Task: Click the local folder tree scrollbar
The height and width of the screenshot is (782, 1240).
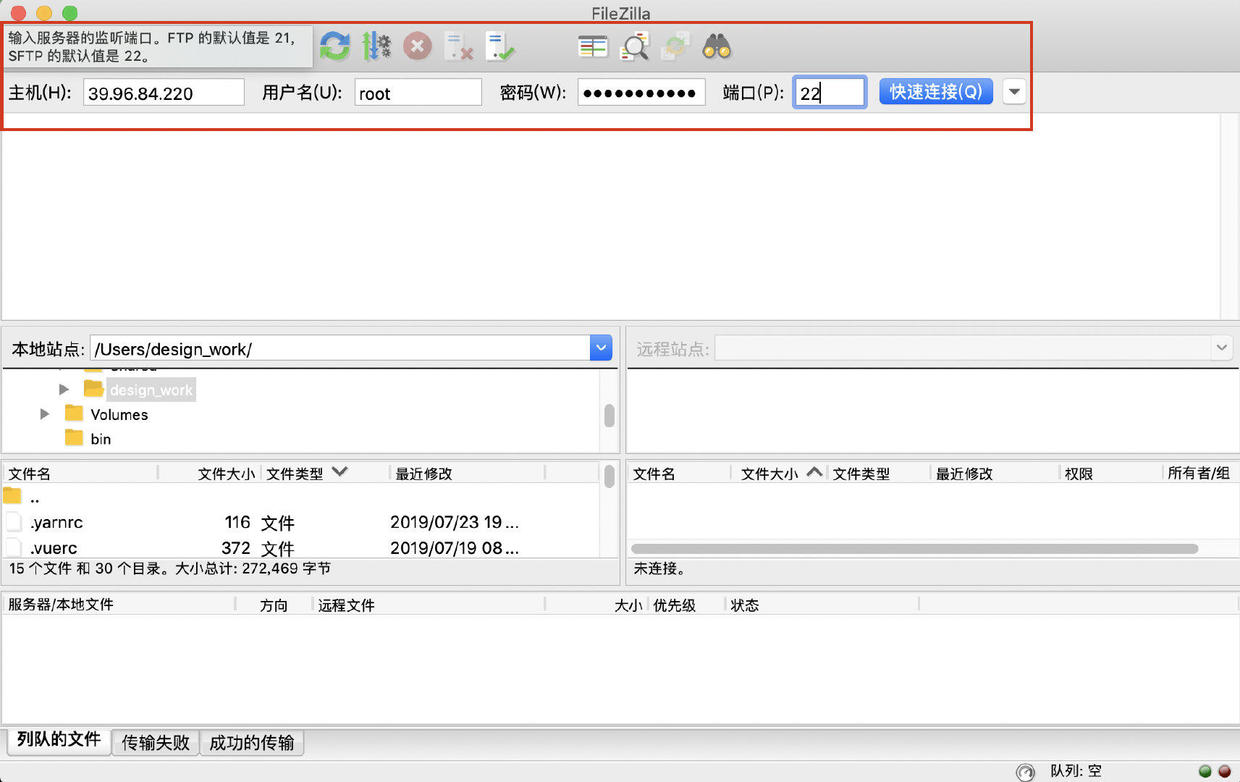Action: [609, 414]
